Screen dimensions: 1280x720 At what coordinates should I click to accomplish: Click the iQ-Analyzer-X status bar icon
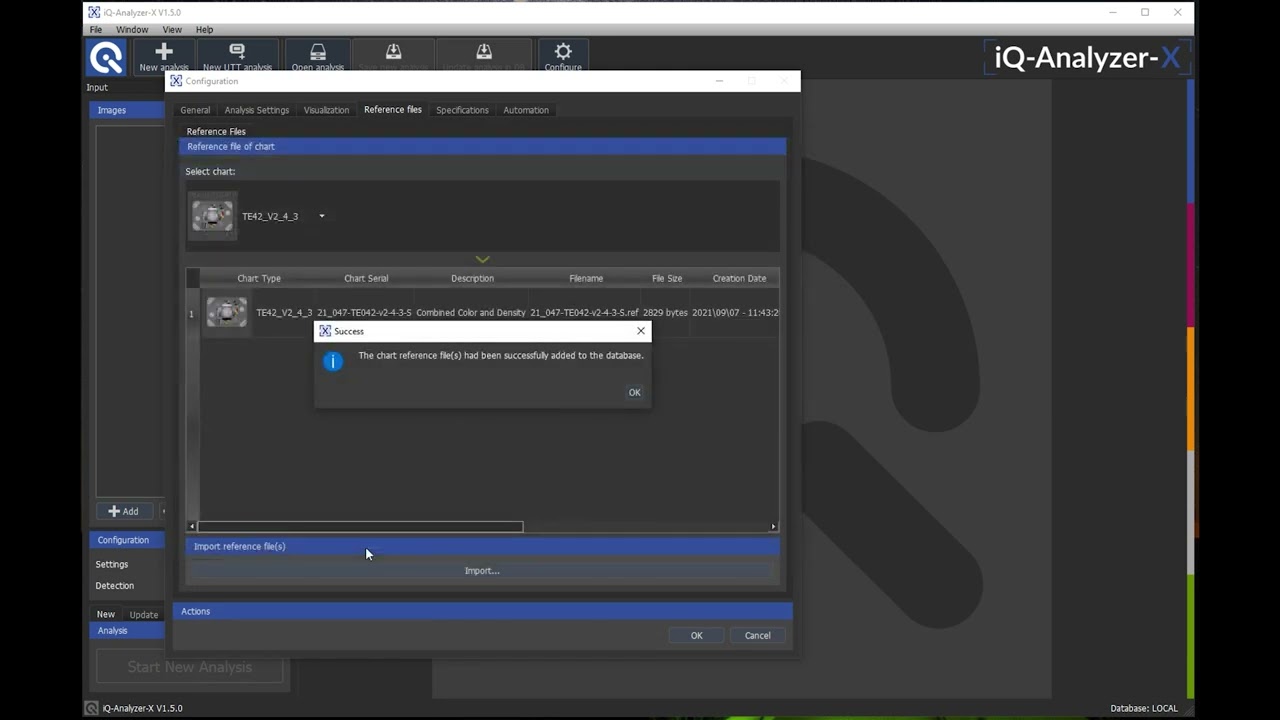92,708
